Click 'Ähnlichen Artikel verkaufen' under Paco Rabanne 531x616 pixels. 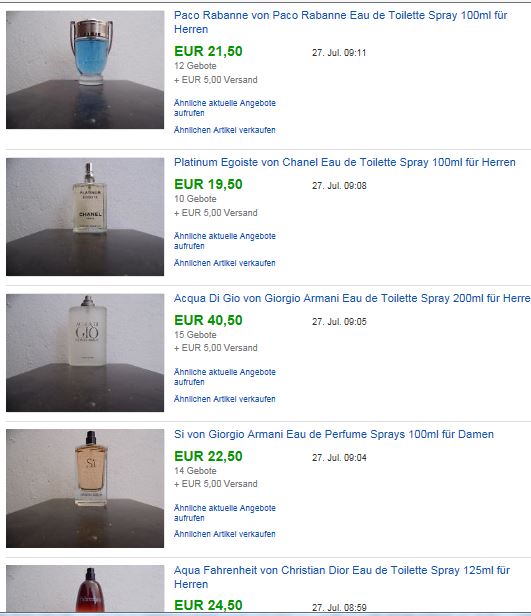coord(225,130)
